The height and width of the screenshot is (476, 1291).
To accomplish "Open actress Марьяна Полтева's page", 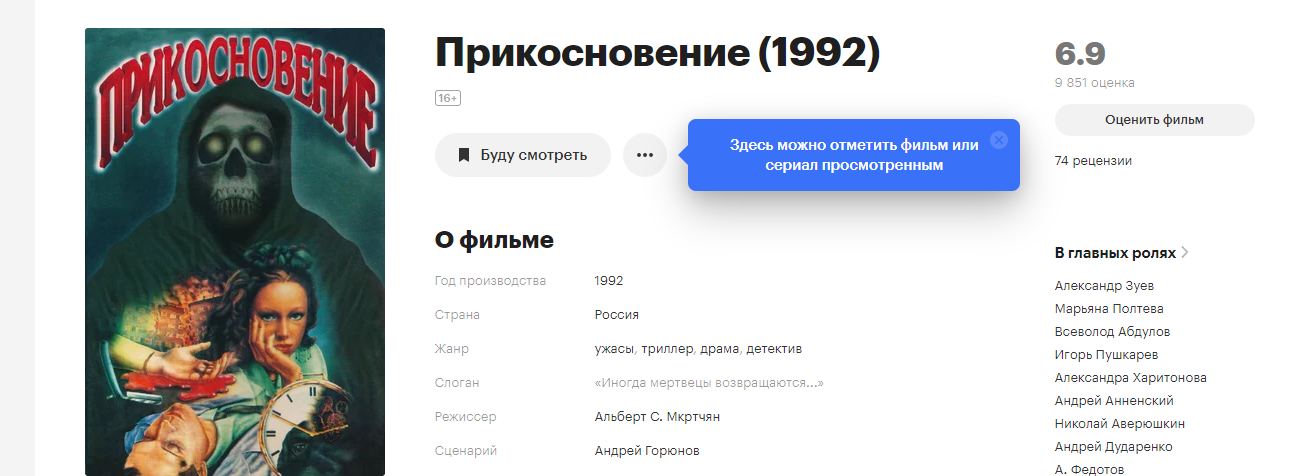I will click(x=1109, y=308).
